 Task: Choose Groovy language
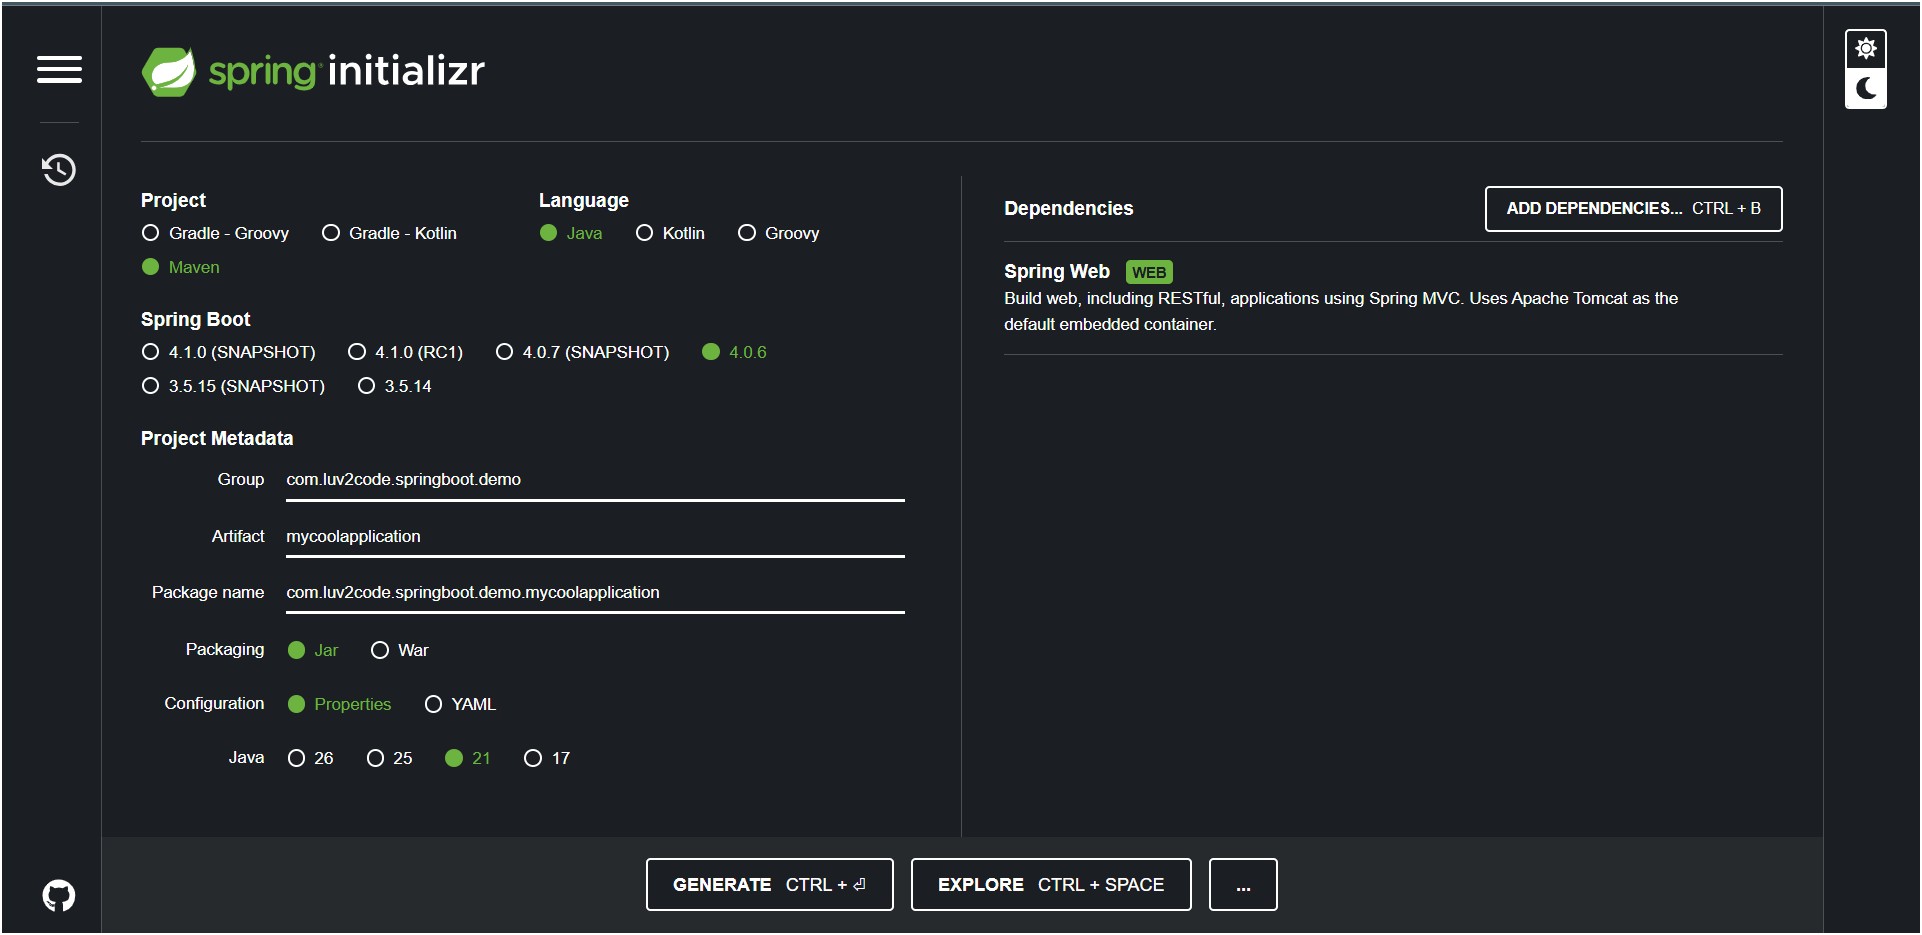point(779,233)
